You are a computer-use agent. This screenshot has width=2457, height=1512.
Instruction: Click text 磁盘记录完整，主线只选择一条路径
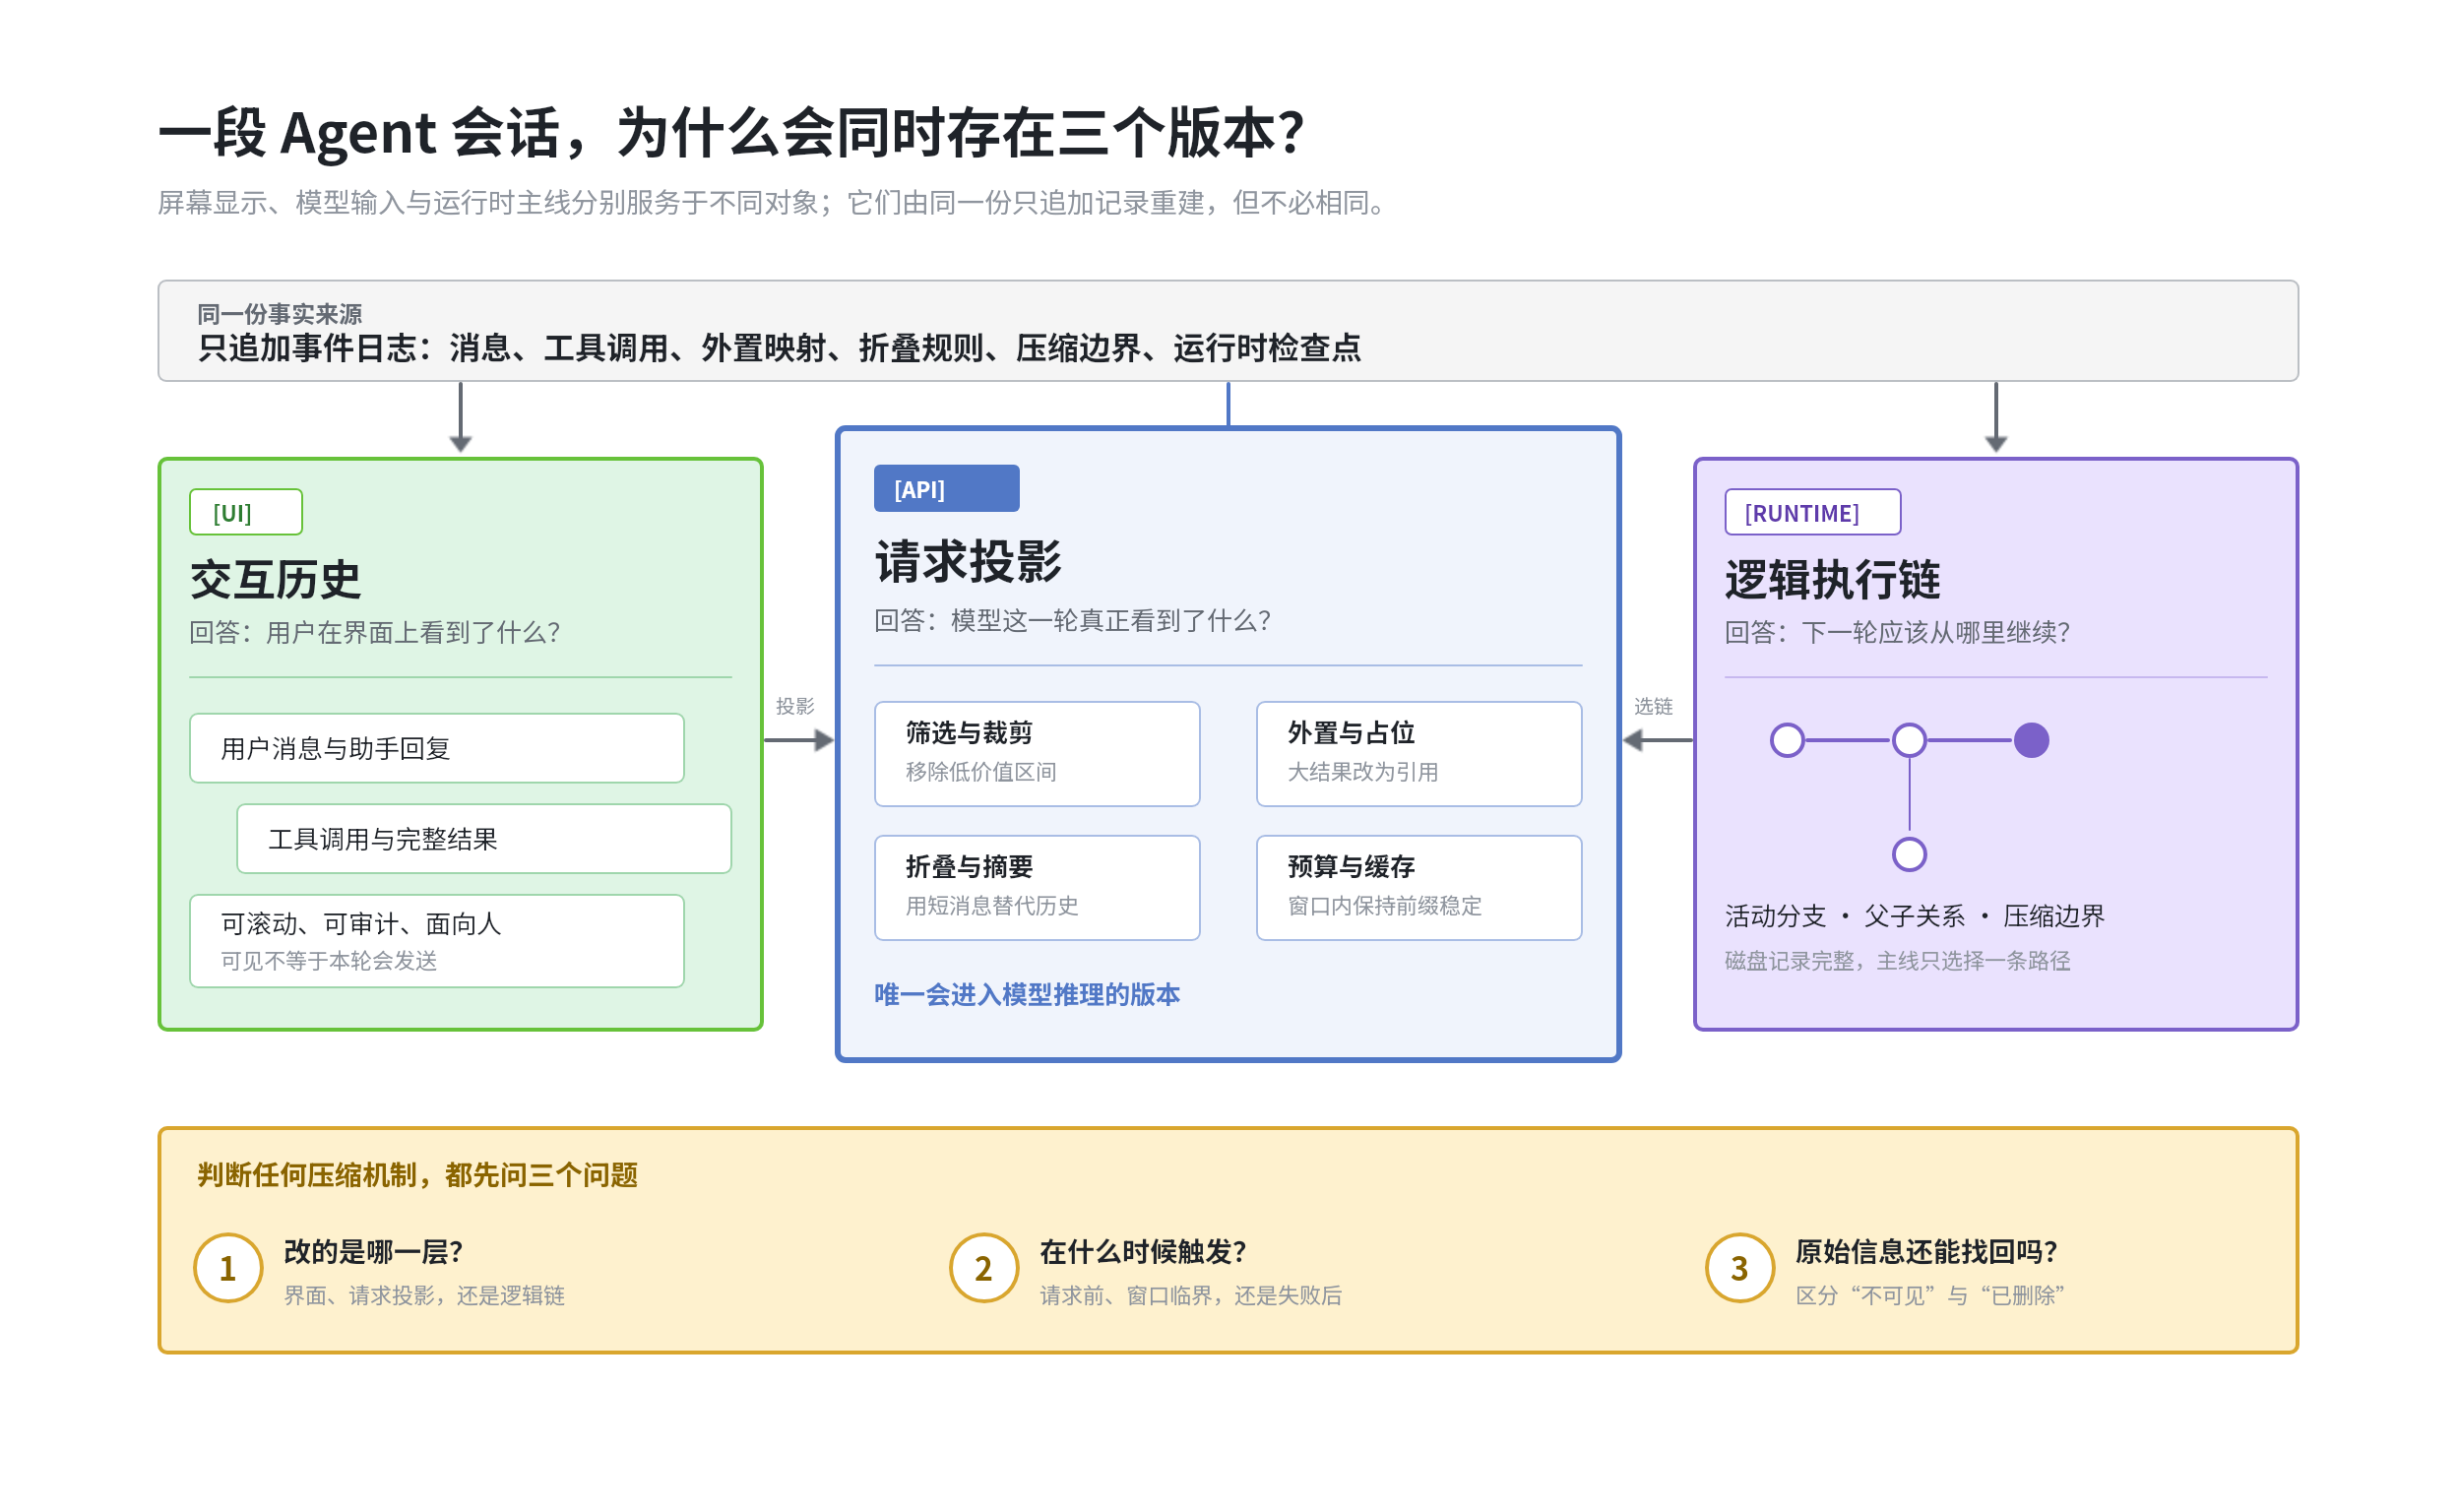tap(1898, 960)
